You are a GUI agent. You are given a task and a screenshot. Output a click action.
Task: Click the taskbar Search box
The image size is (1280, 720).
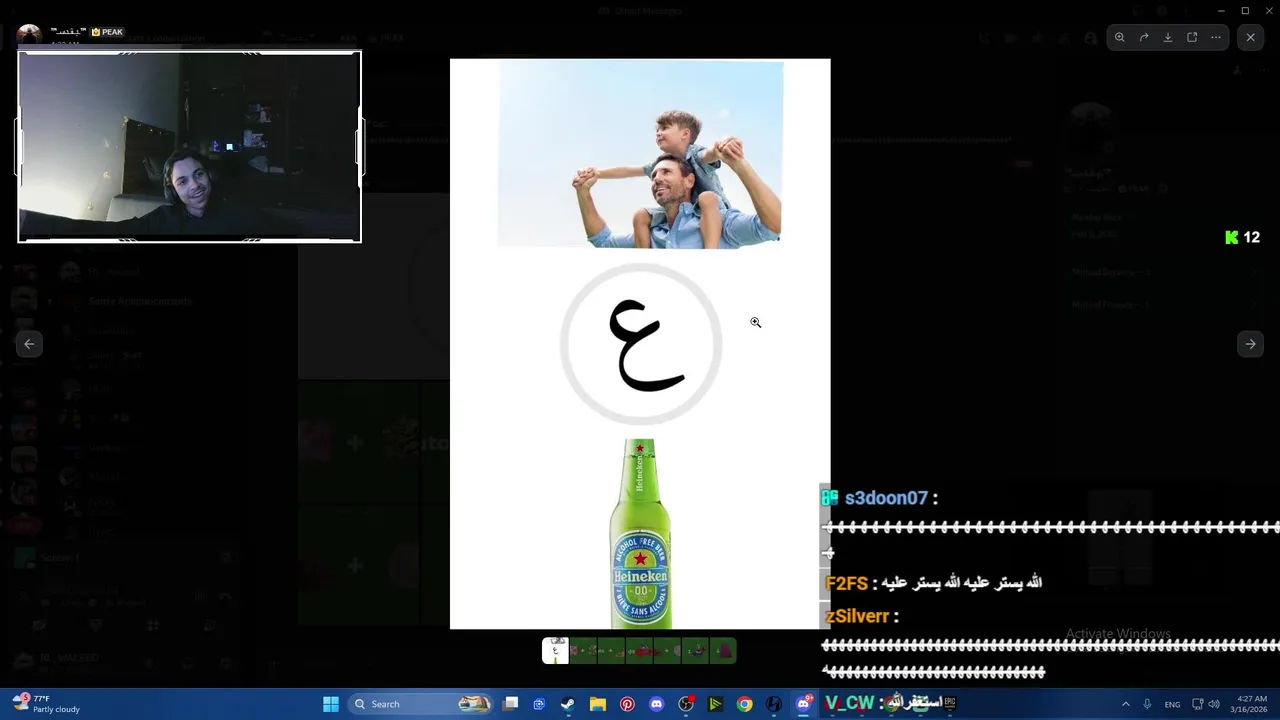click(420, 704)
